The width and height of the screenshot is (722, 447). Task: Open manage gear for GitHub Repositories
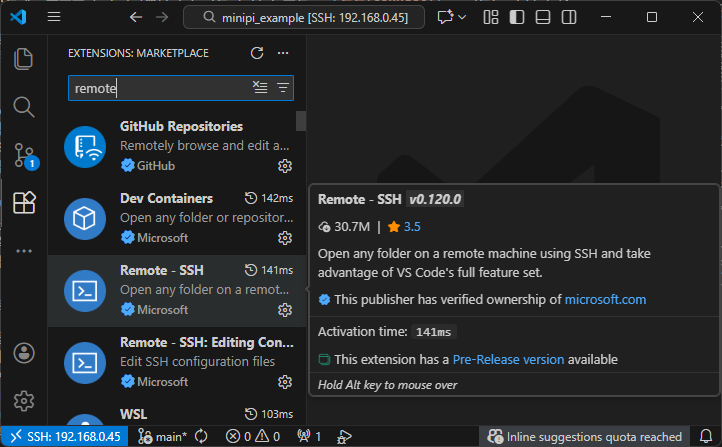285,166
